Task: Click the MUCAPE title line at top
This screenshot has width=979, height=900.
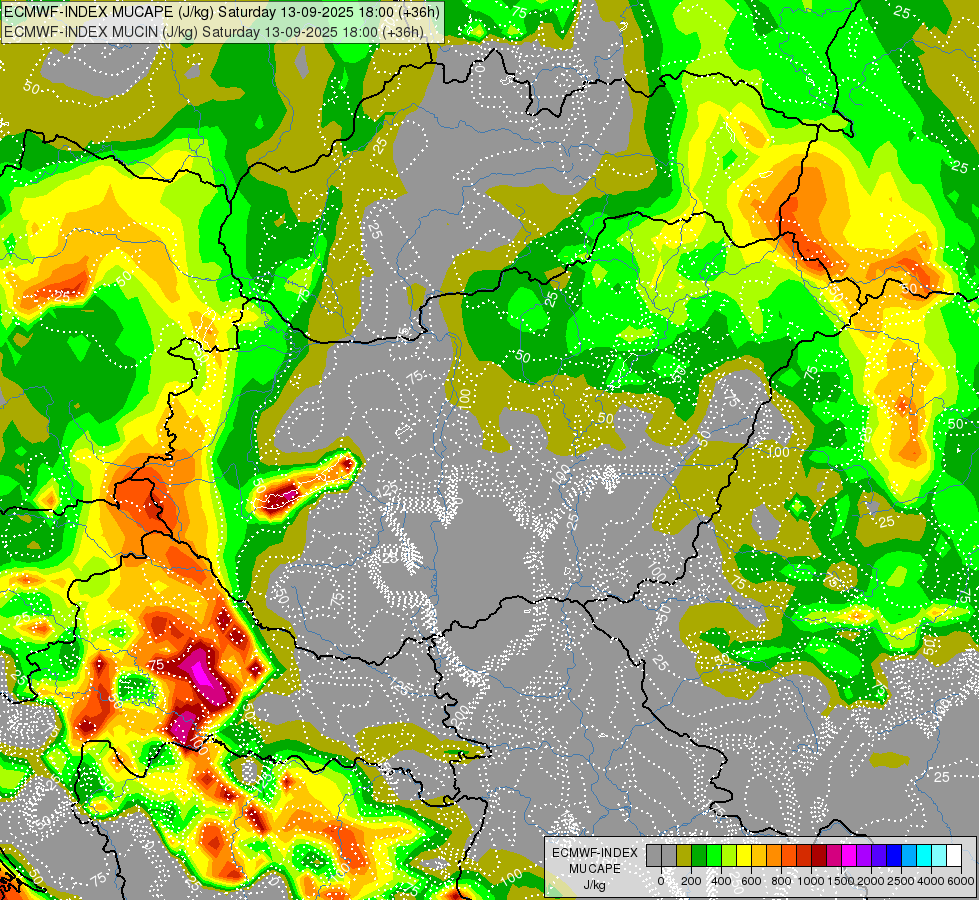Action: [222, 12]
